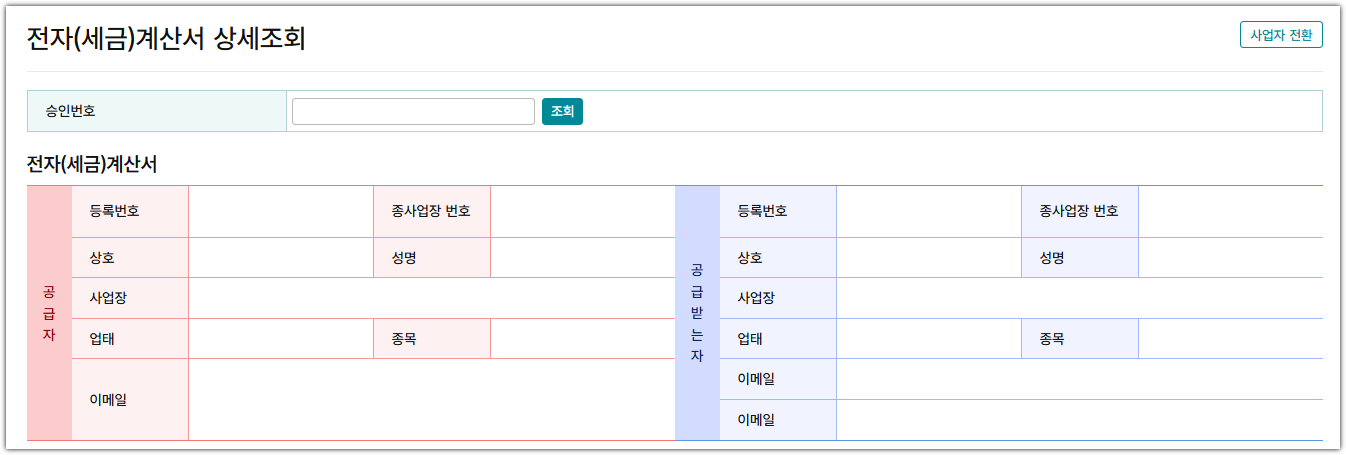
Task: Click 업태 label in 공급받는자 section
Action: pos(750,339)
